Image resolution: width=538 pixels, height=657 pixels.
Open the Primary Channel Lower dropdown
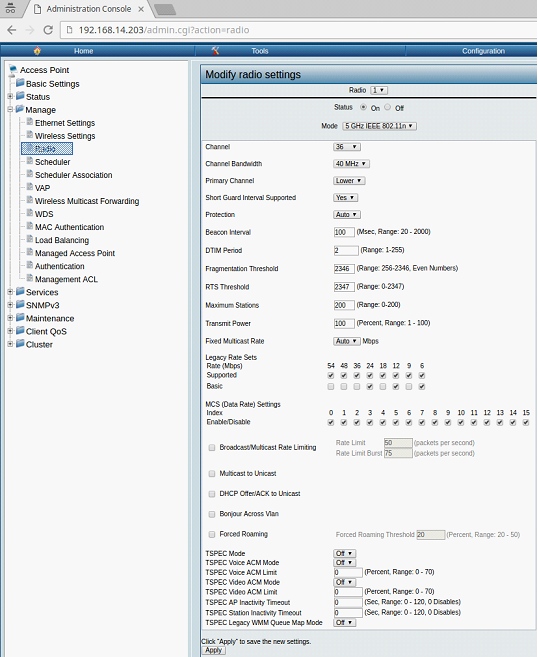click(349, 181)
